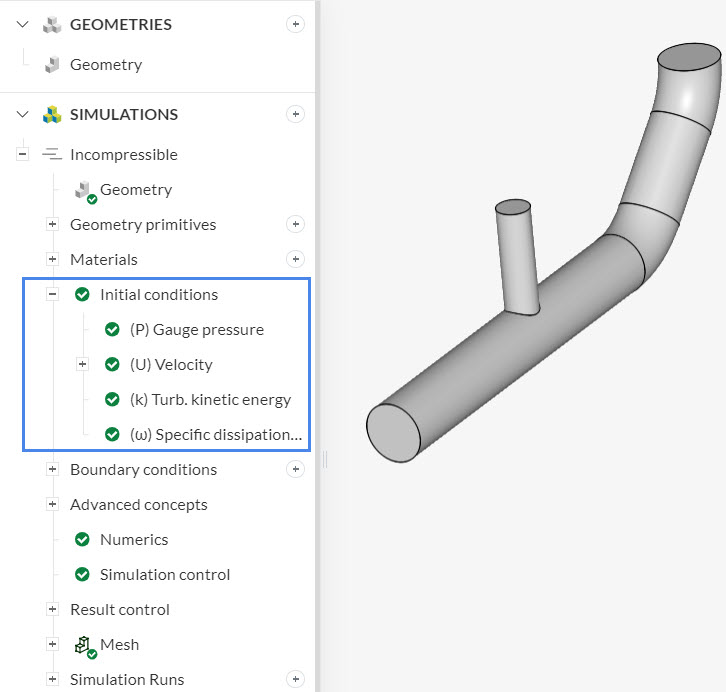Open the (P) Gauge pressure setting
The image size is (726, 692).
tap(196, 329)
